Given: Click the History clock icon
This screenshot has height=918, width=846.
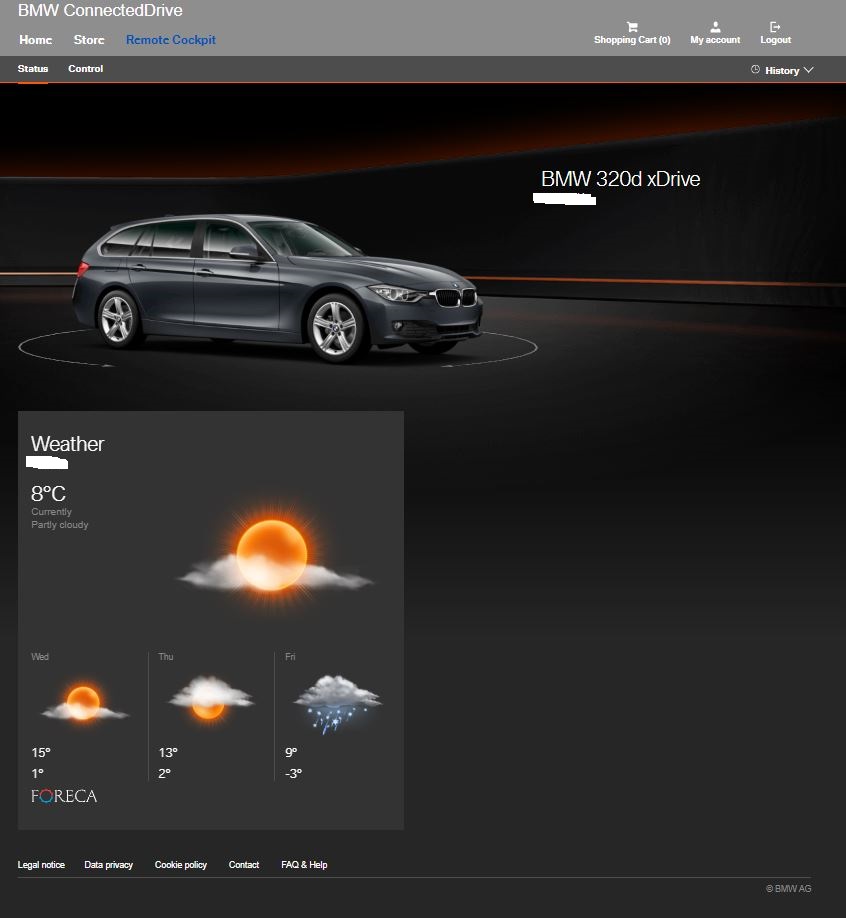Looking at the screenshot, I should tap(755, 70).
